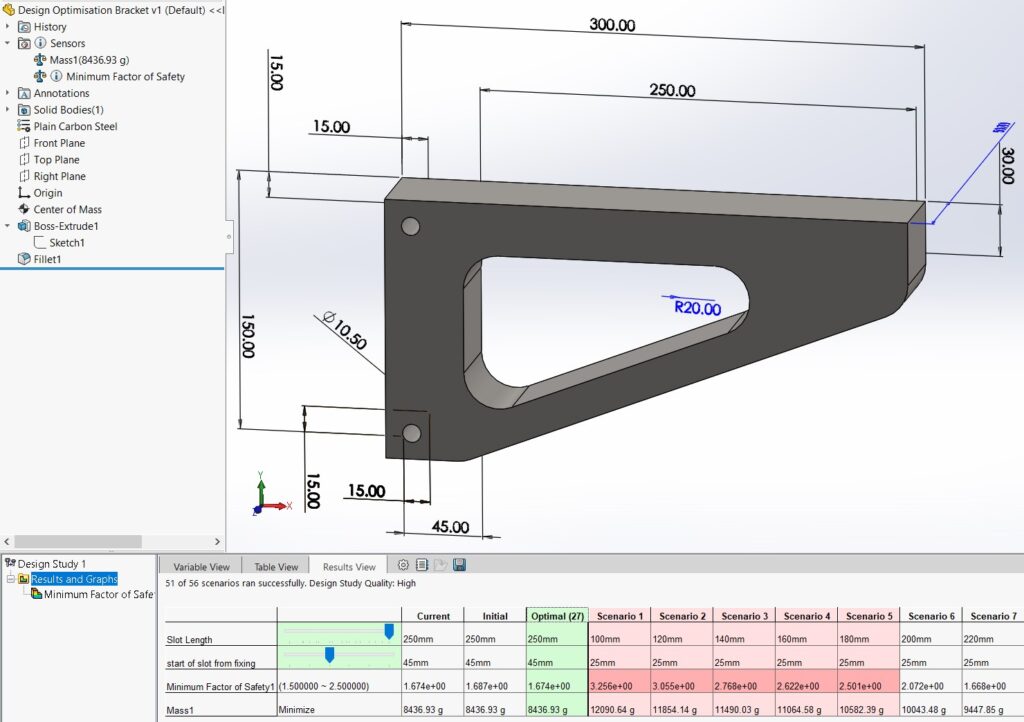Viewport: 1024px width, 722px height.
Task: Select the Plain Carbon Steel material
Action: coord(75,126)
